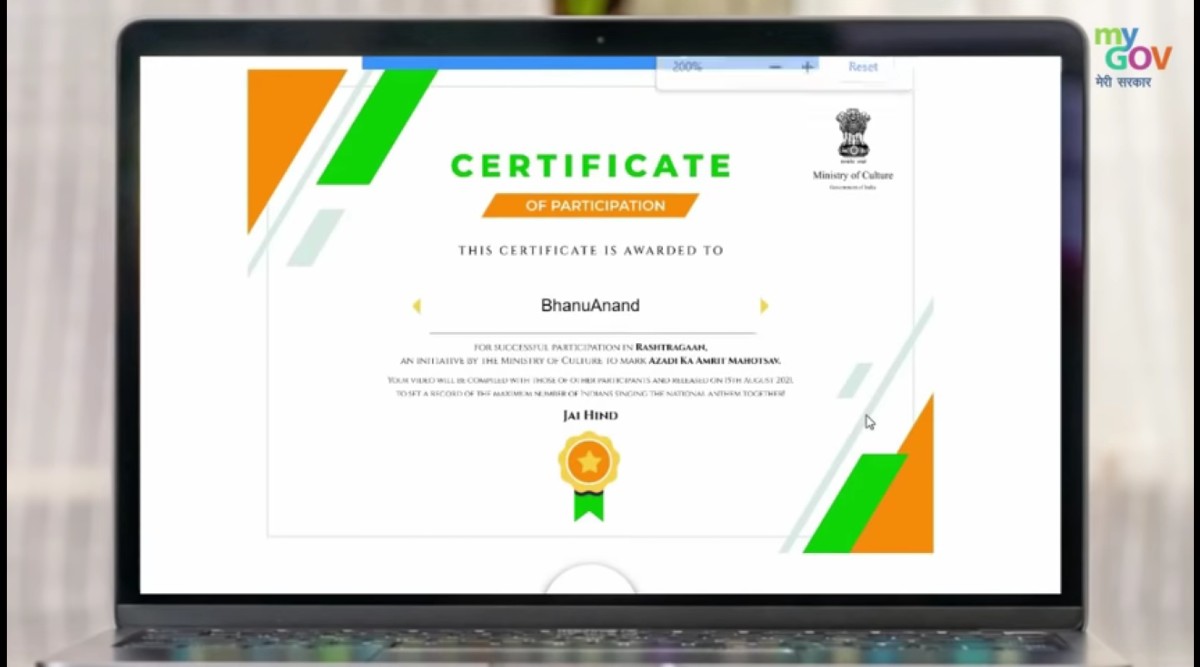This screenshot has height=667, width=1200.
Task: Click the JAI HIND text
Action: point(590,415)
